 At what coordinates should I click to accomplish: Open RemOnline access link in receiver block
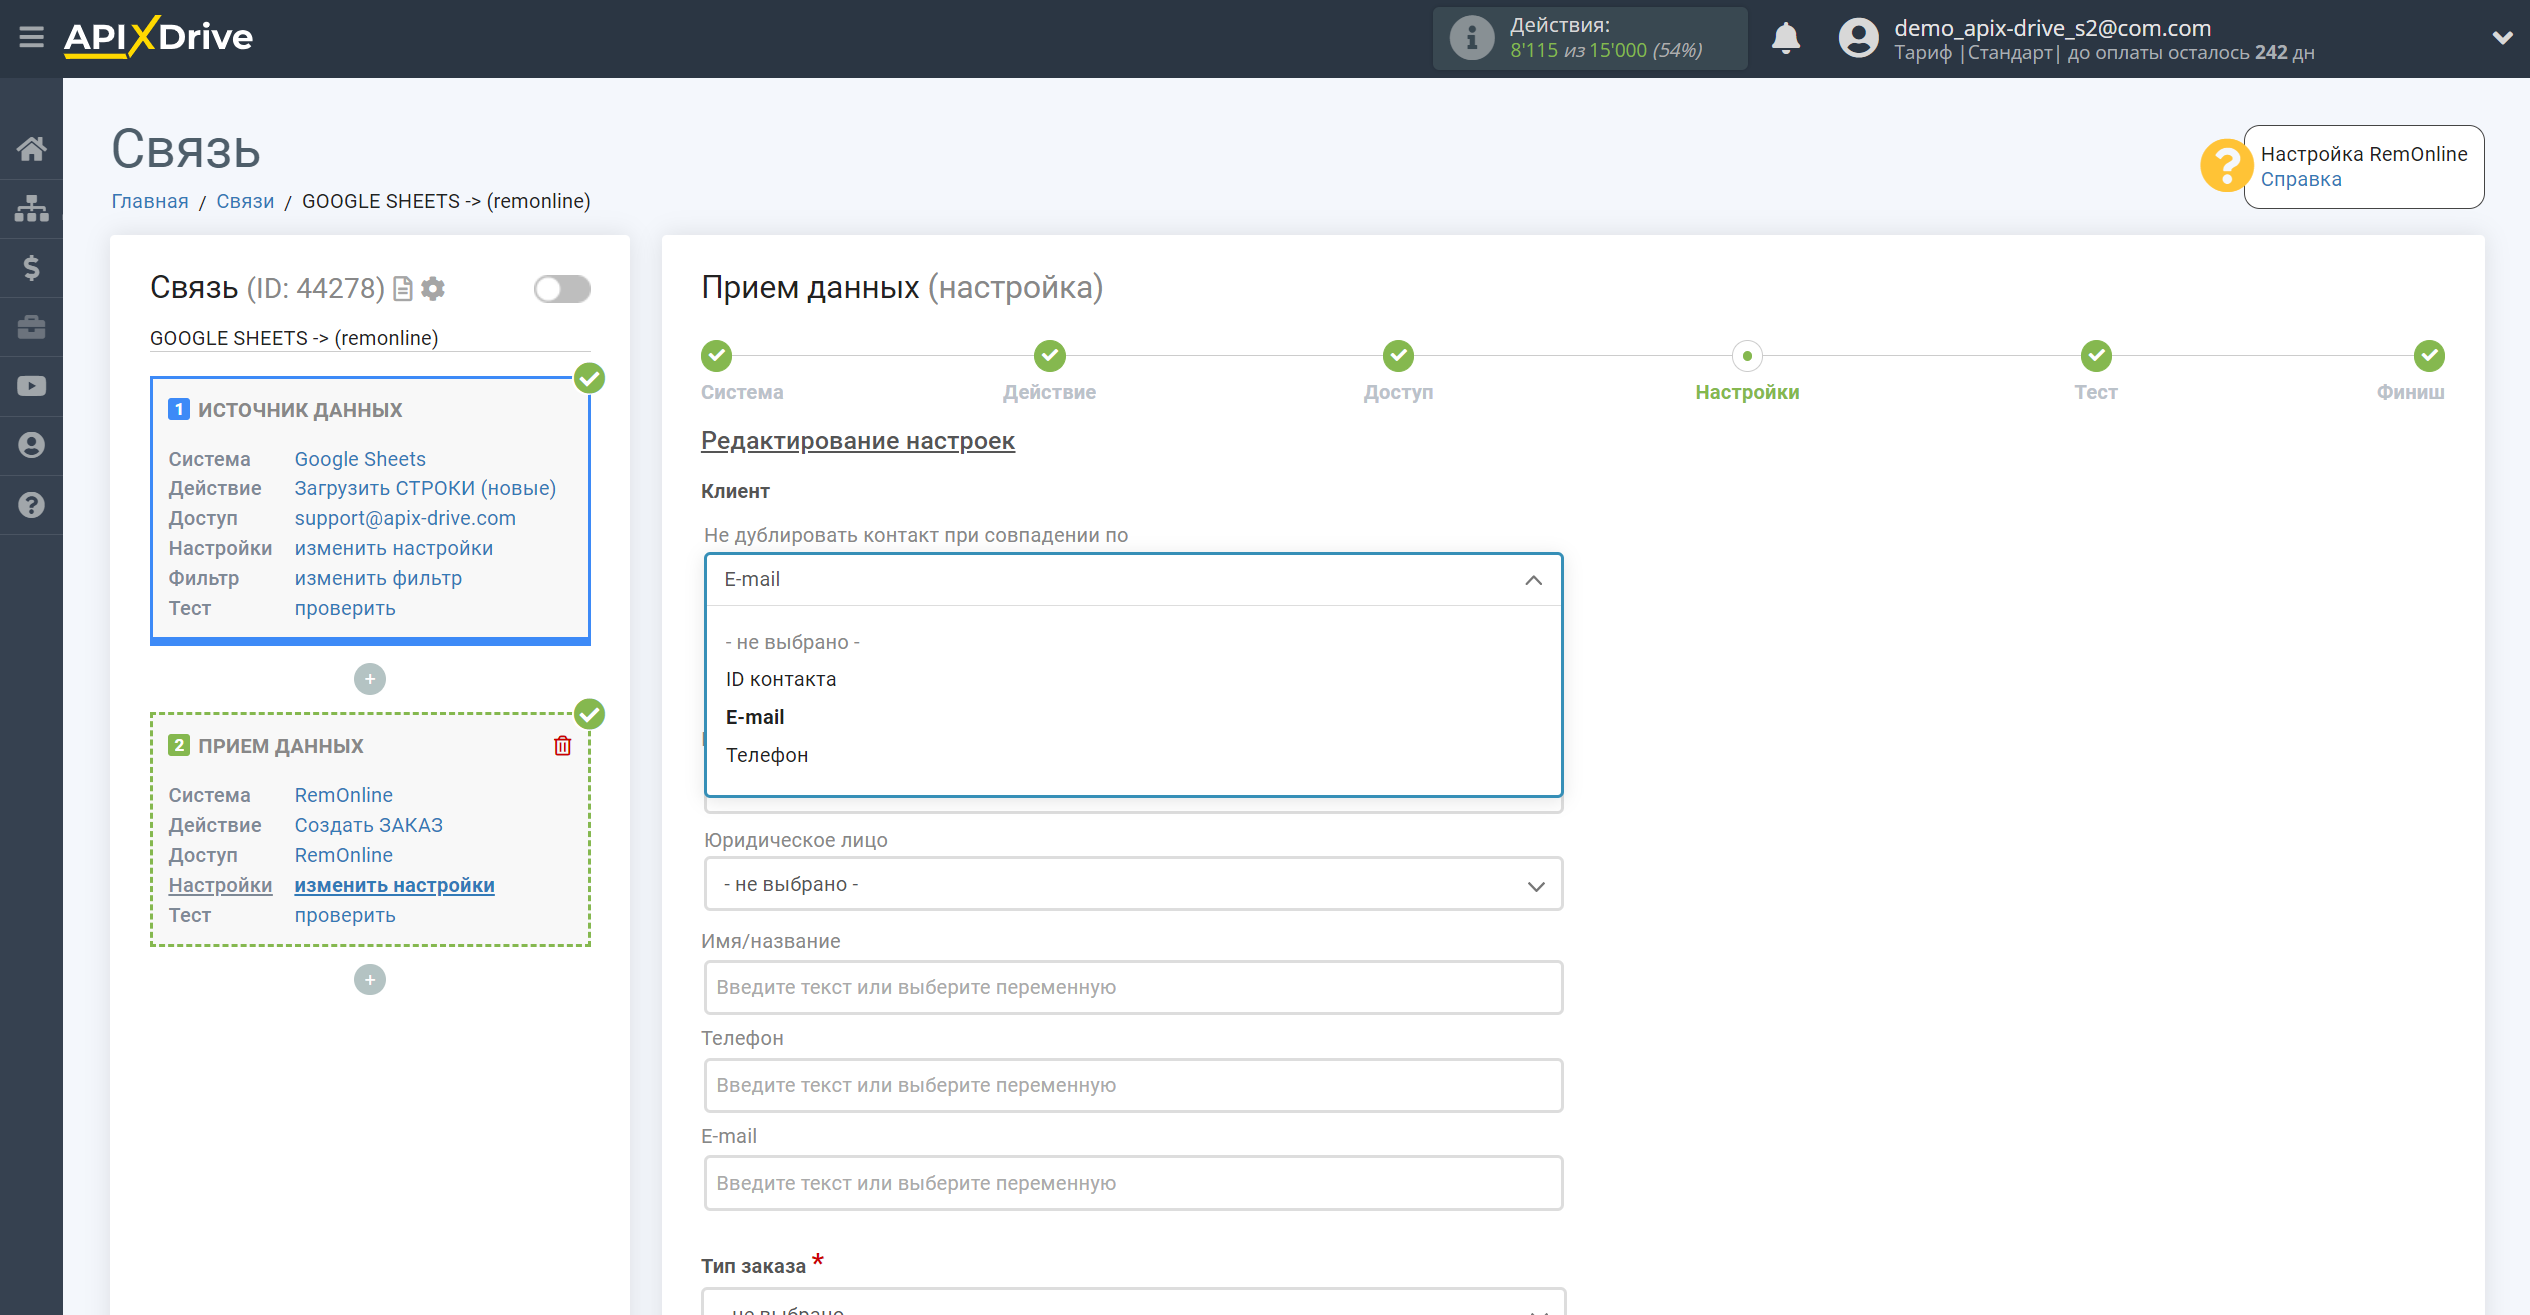tap(343, 855)
